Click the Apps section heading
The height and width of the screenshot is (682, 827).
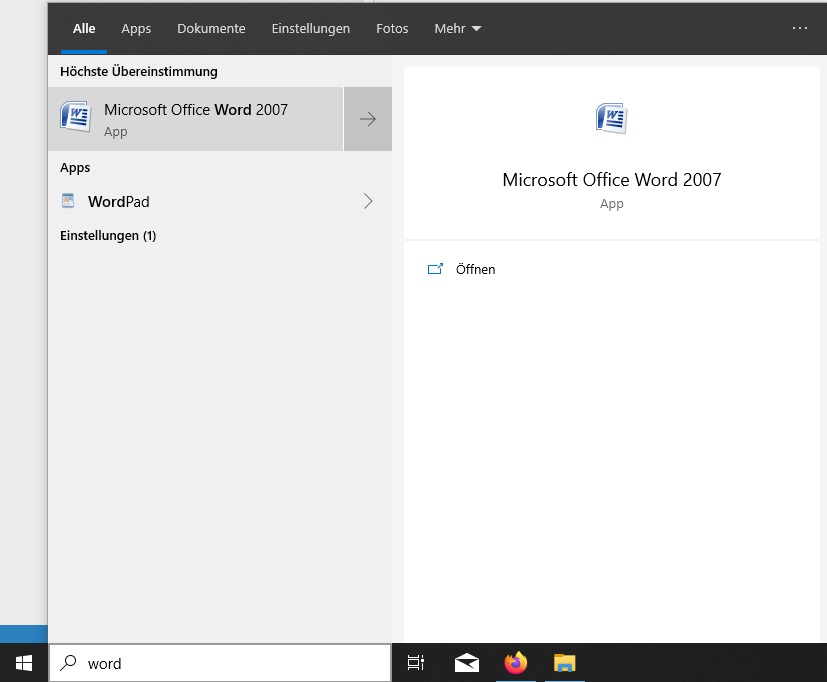coord(75,168)
